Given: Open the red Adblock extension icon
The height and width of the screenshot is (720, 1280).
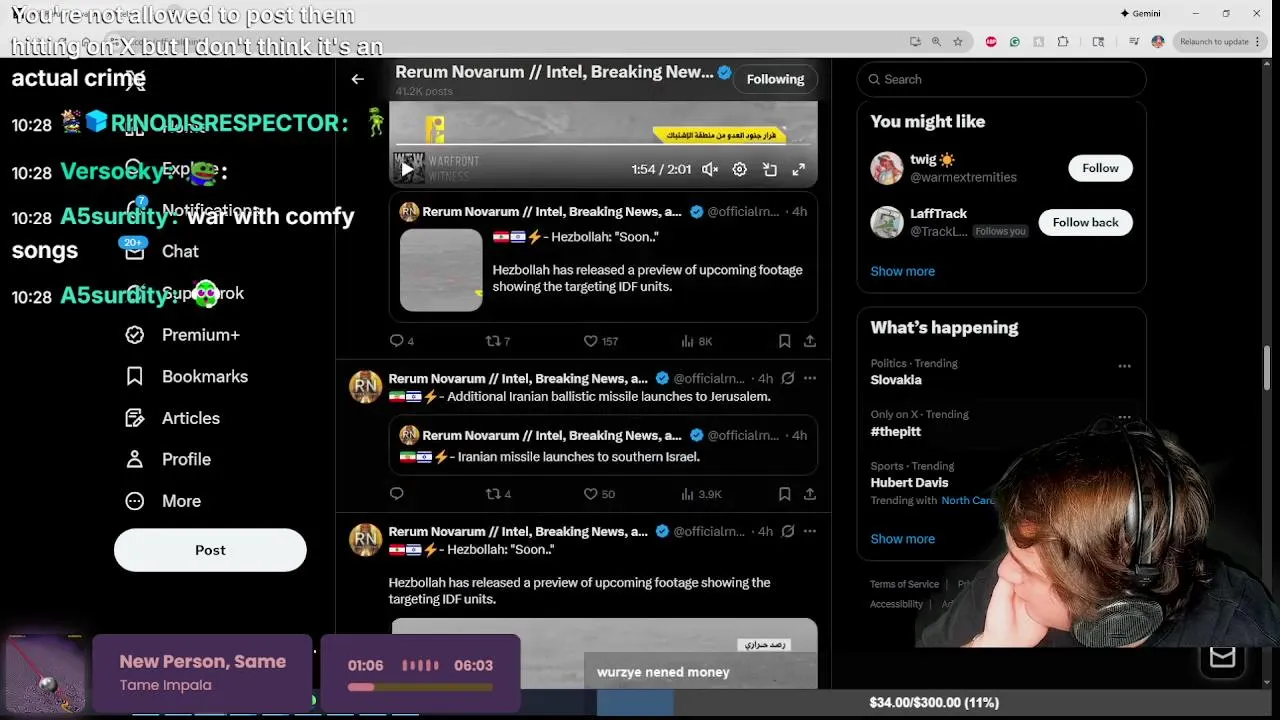Looking at the screenshot, I should tap(991, 41).
